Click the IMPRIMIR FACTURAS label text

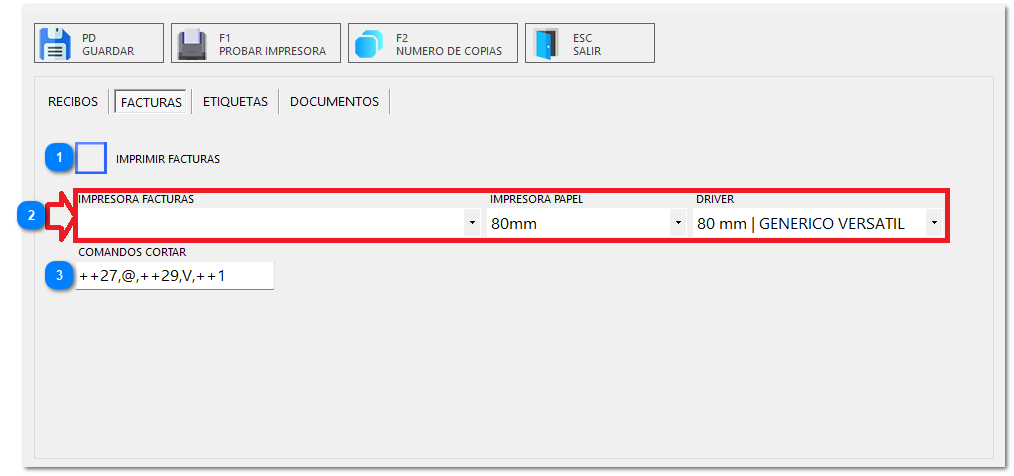coord(168,159)
